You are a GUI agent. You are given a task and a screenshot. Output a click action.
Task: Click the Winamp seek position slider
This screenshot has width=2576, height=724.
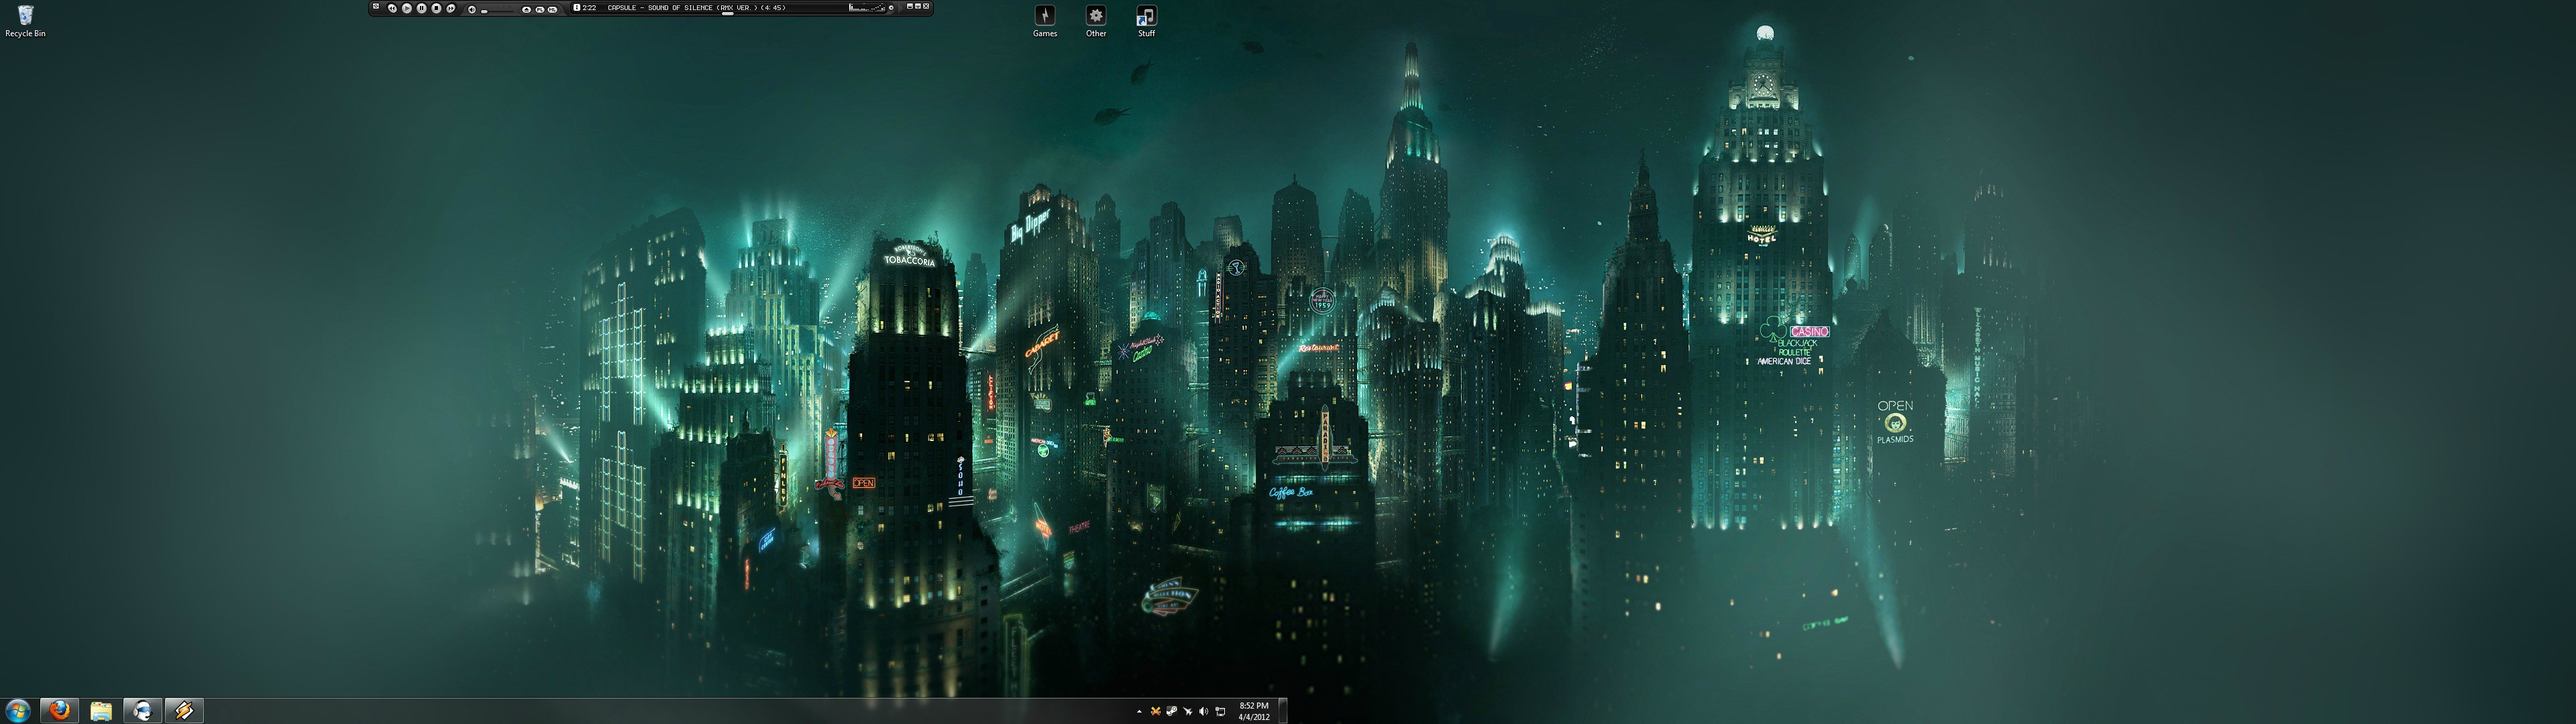point(728,14)
